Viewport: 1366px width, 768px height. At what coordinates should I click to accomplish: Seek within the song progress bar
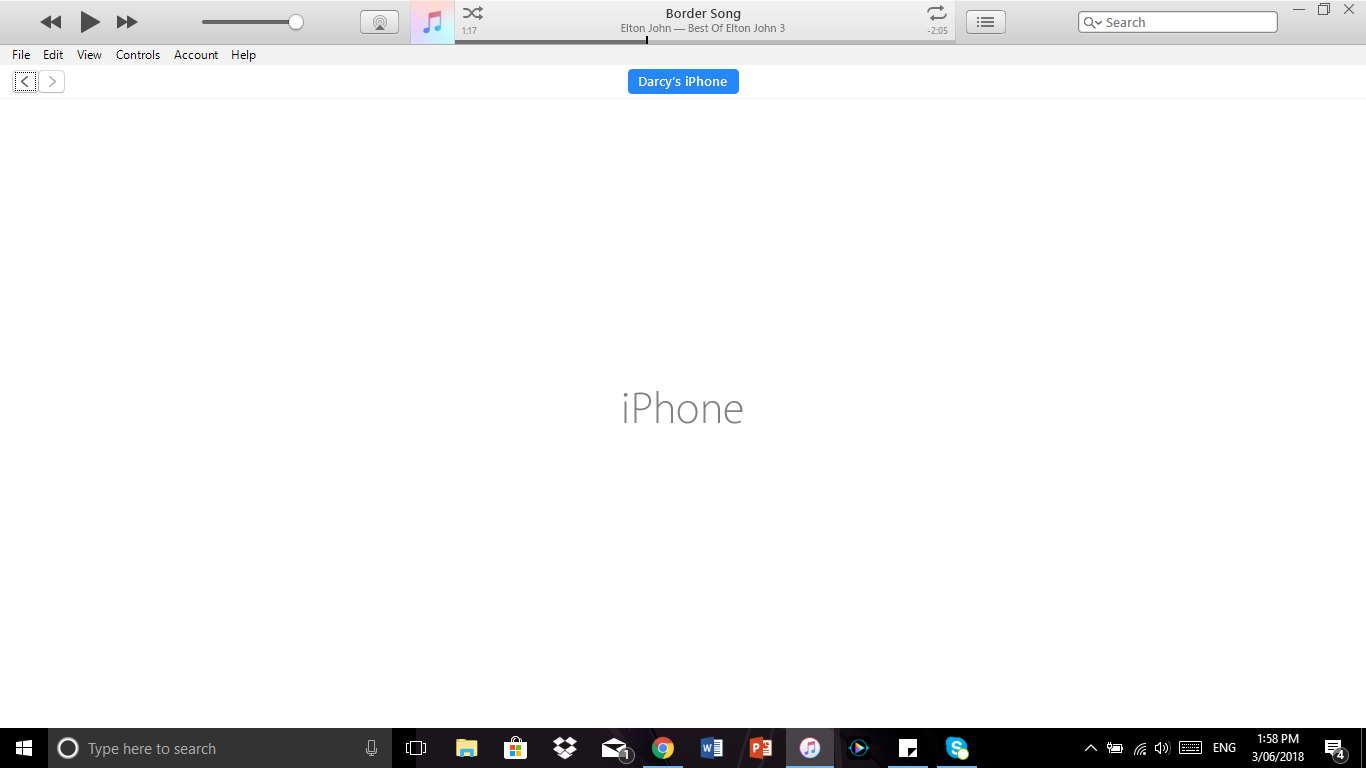tap(705, 41)
